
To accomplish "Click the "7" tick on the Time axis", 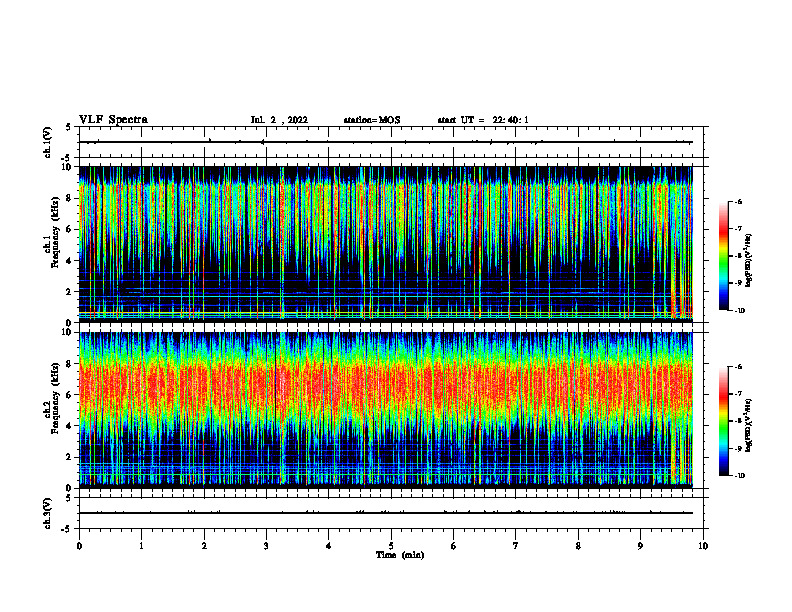I will click(x=516, y=546).
